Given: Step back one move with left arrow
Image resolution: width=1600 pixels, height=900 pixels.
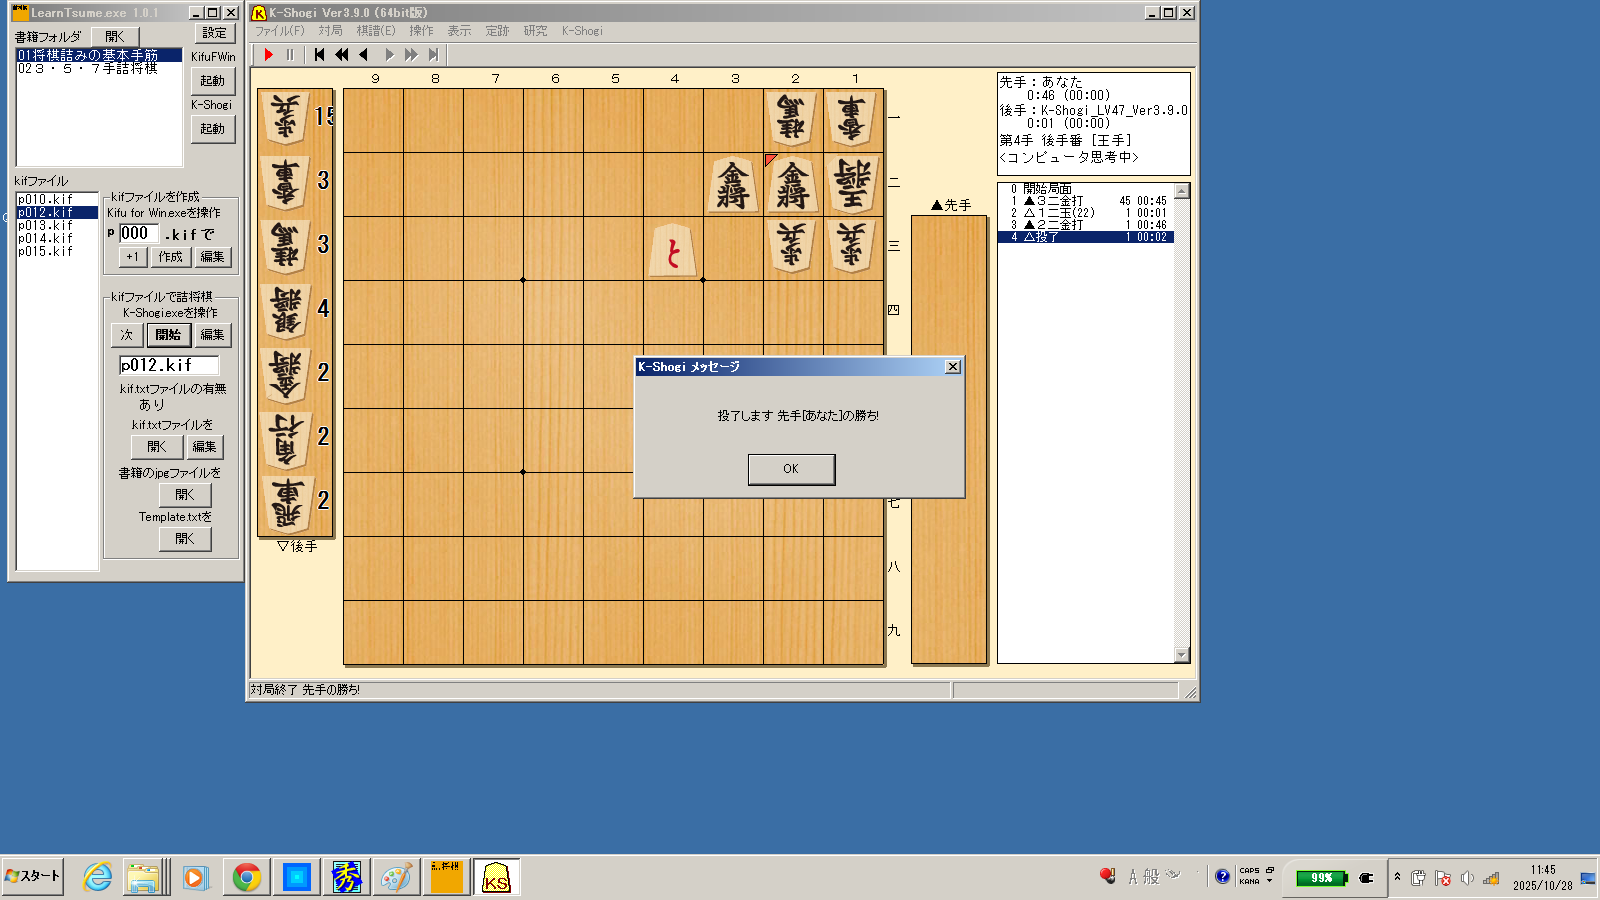Looking at the screenshot, I should pyautogui.click(x=364, y=55).
